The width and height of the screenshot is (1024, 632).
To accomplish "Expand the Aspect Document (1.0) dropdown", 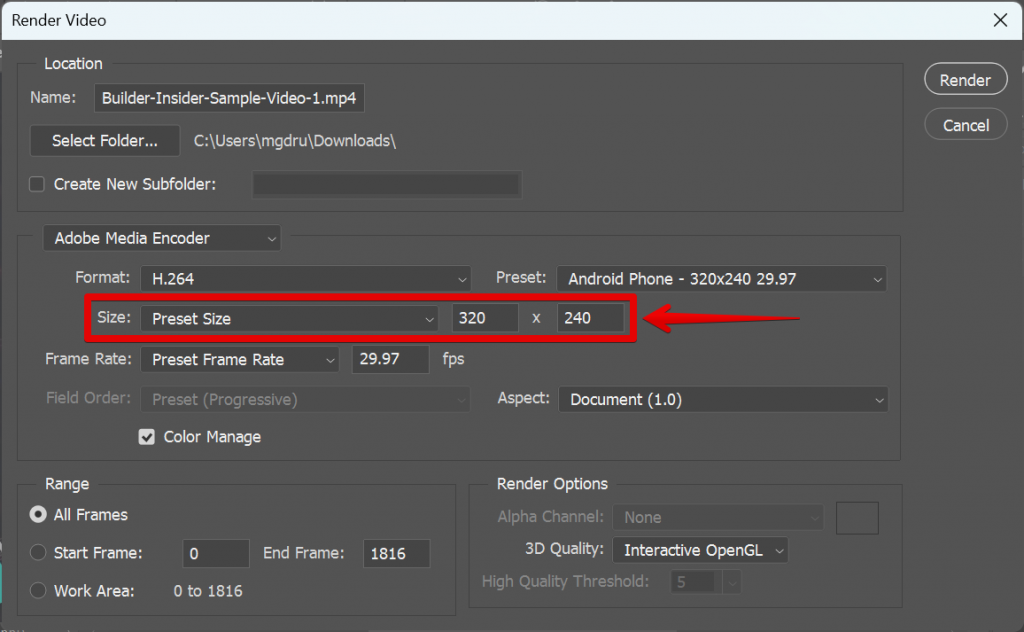I will [722, 399].
